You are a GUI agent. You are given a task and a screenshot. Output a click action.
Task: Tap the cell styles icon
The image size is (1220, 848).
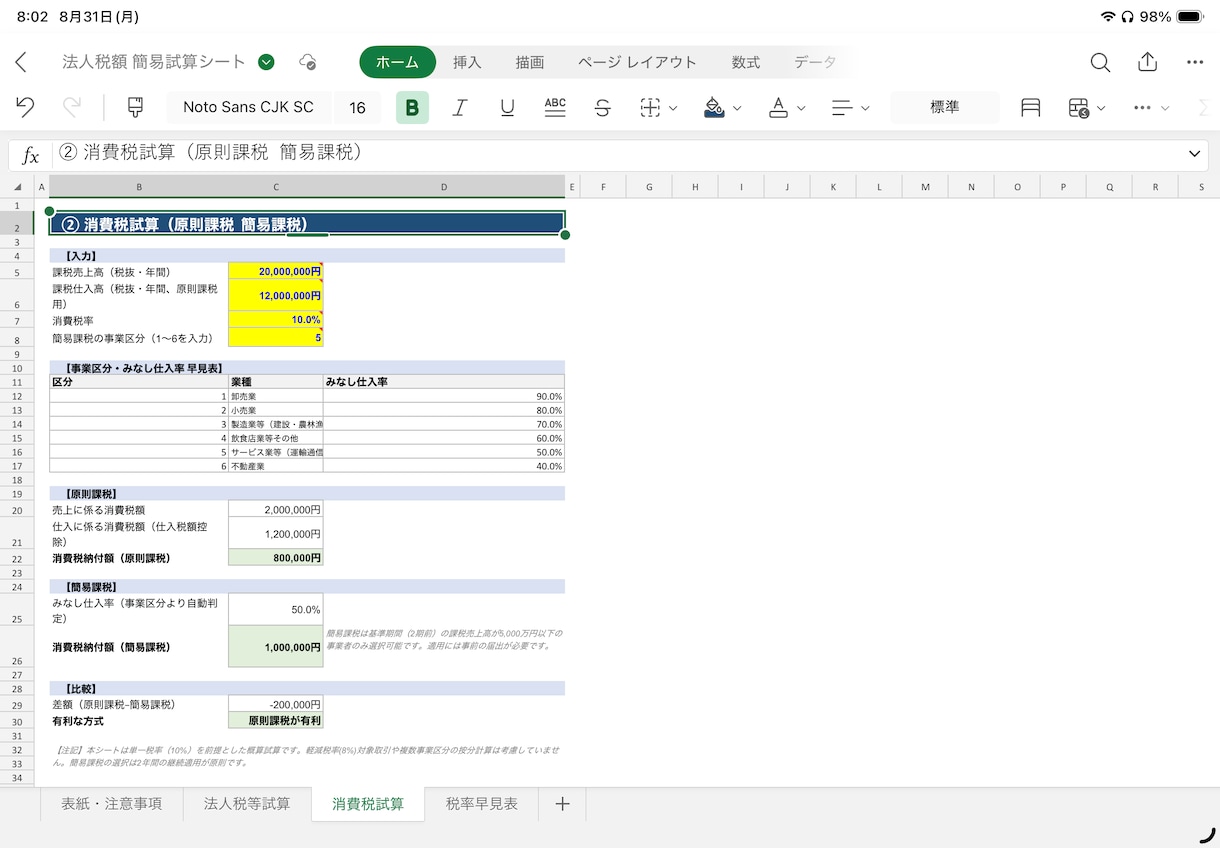click(x=1031, y=107)
